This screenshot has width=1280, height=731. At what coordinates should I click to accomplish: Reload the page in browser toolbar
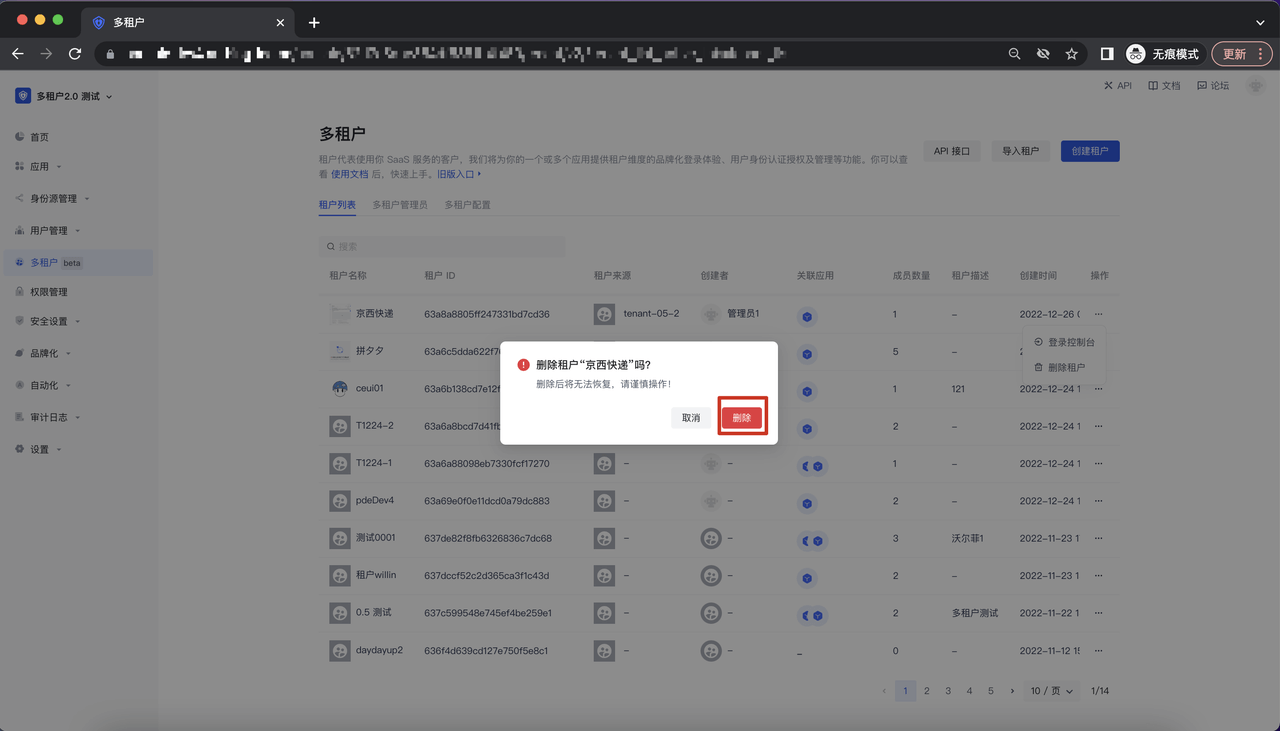click(75, 54)
